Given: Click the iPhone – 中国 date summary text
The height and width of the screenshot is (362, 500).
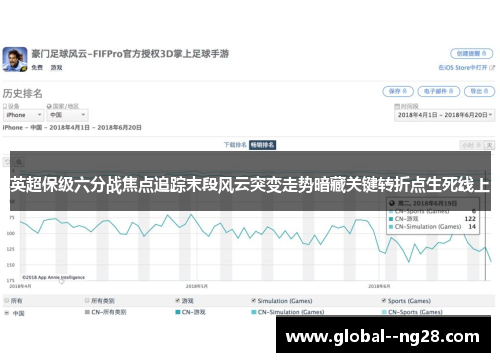Looking at the screenshot, I should (x=72, y=128).
